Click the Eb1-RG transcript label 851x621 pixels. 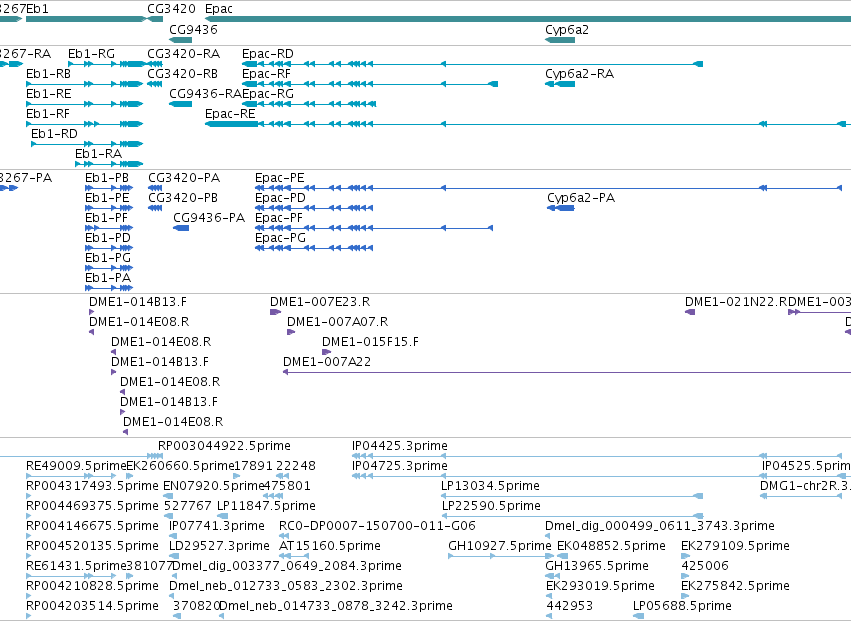[x=91, y=54]
